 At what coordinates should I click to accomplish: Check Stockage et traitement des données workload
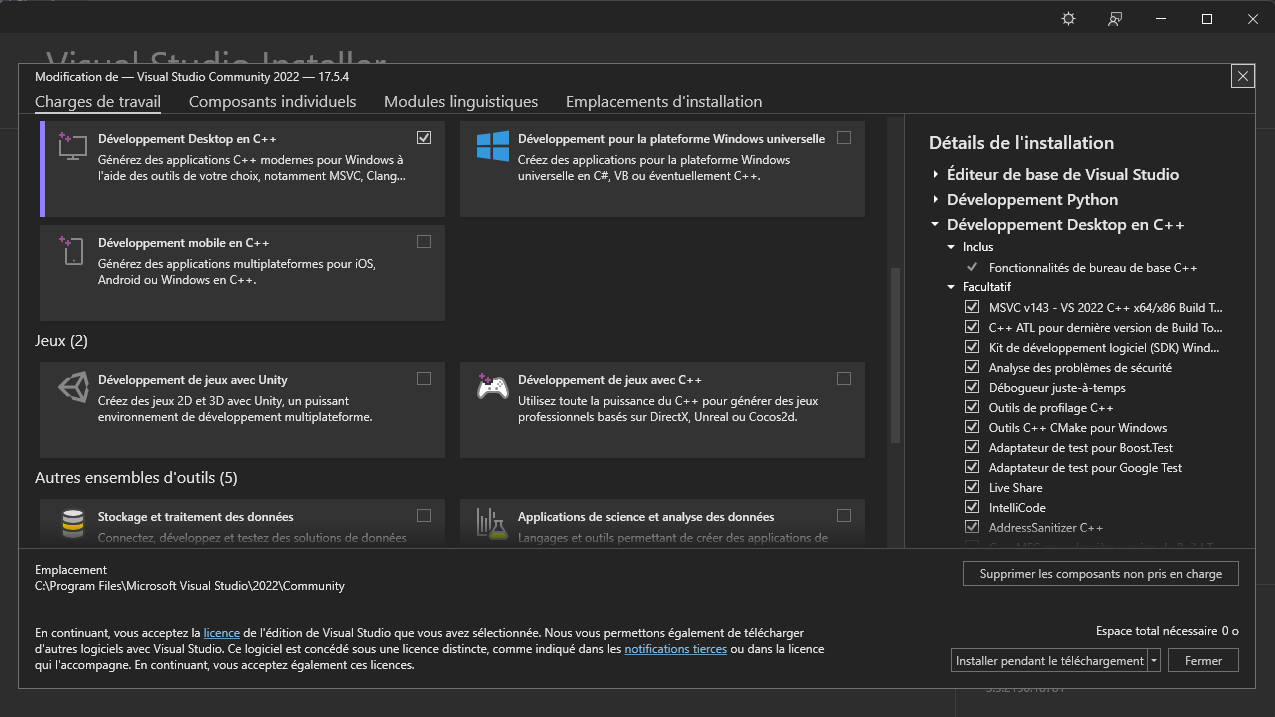(x=424, y=515)
